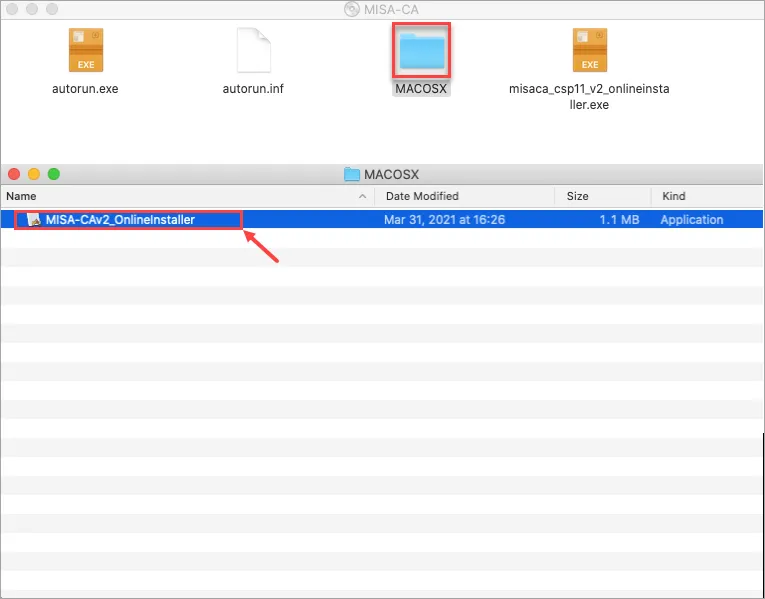Open the MACOSX folder icon
This screenshot has width=765, height=599.
coord(421,50)
